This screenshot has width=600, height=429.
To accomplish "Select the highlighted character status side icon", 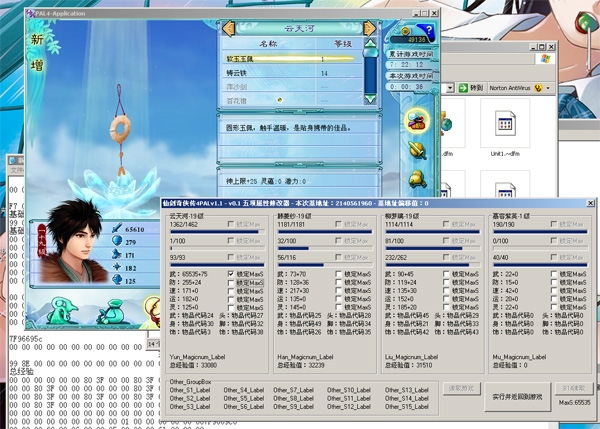I will [x=417, y=121].
